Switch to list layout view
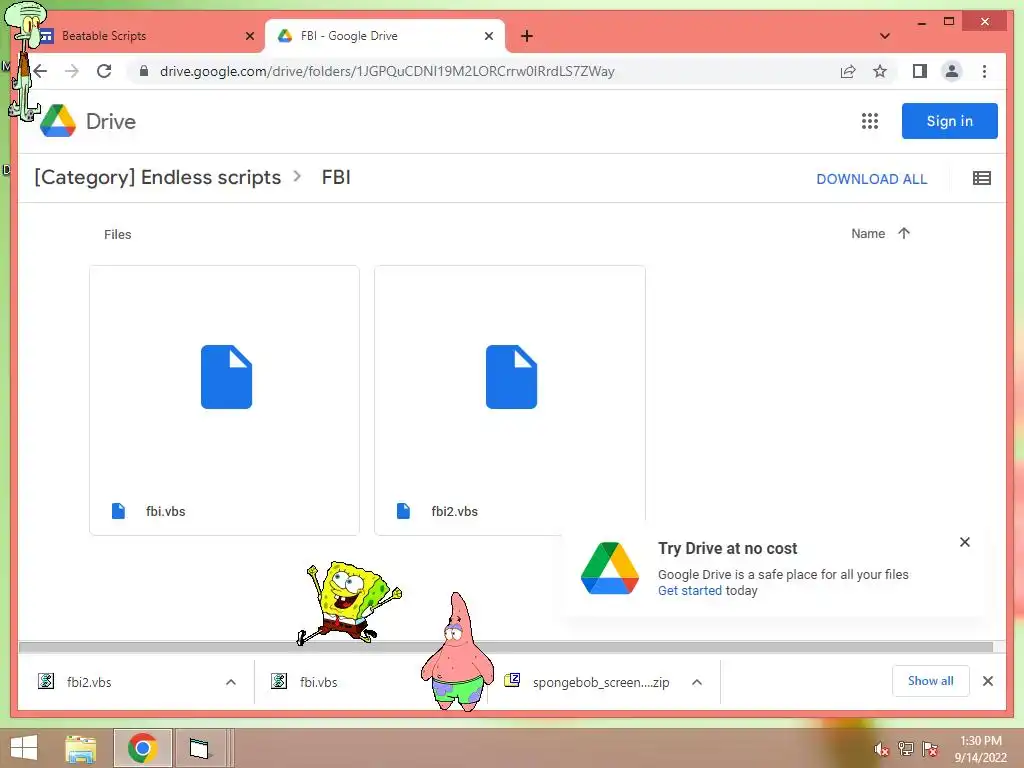The image size is (1024, 768). point(982,178)
